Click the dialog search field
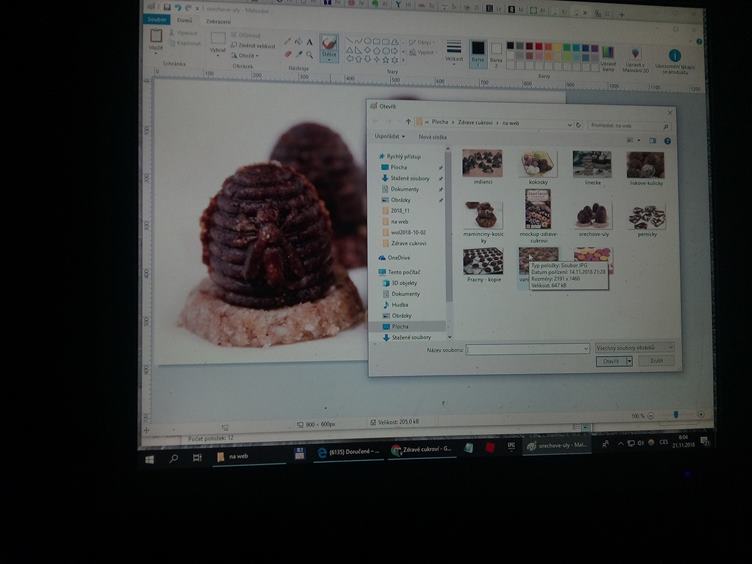Screen dimensions: 752x564 coord(628,126)
